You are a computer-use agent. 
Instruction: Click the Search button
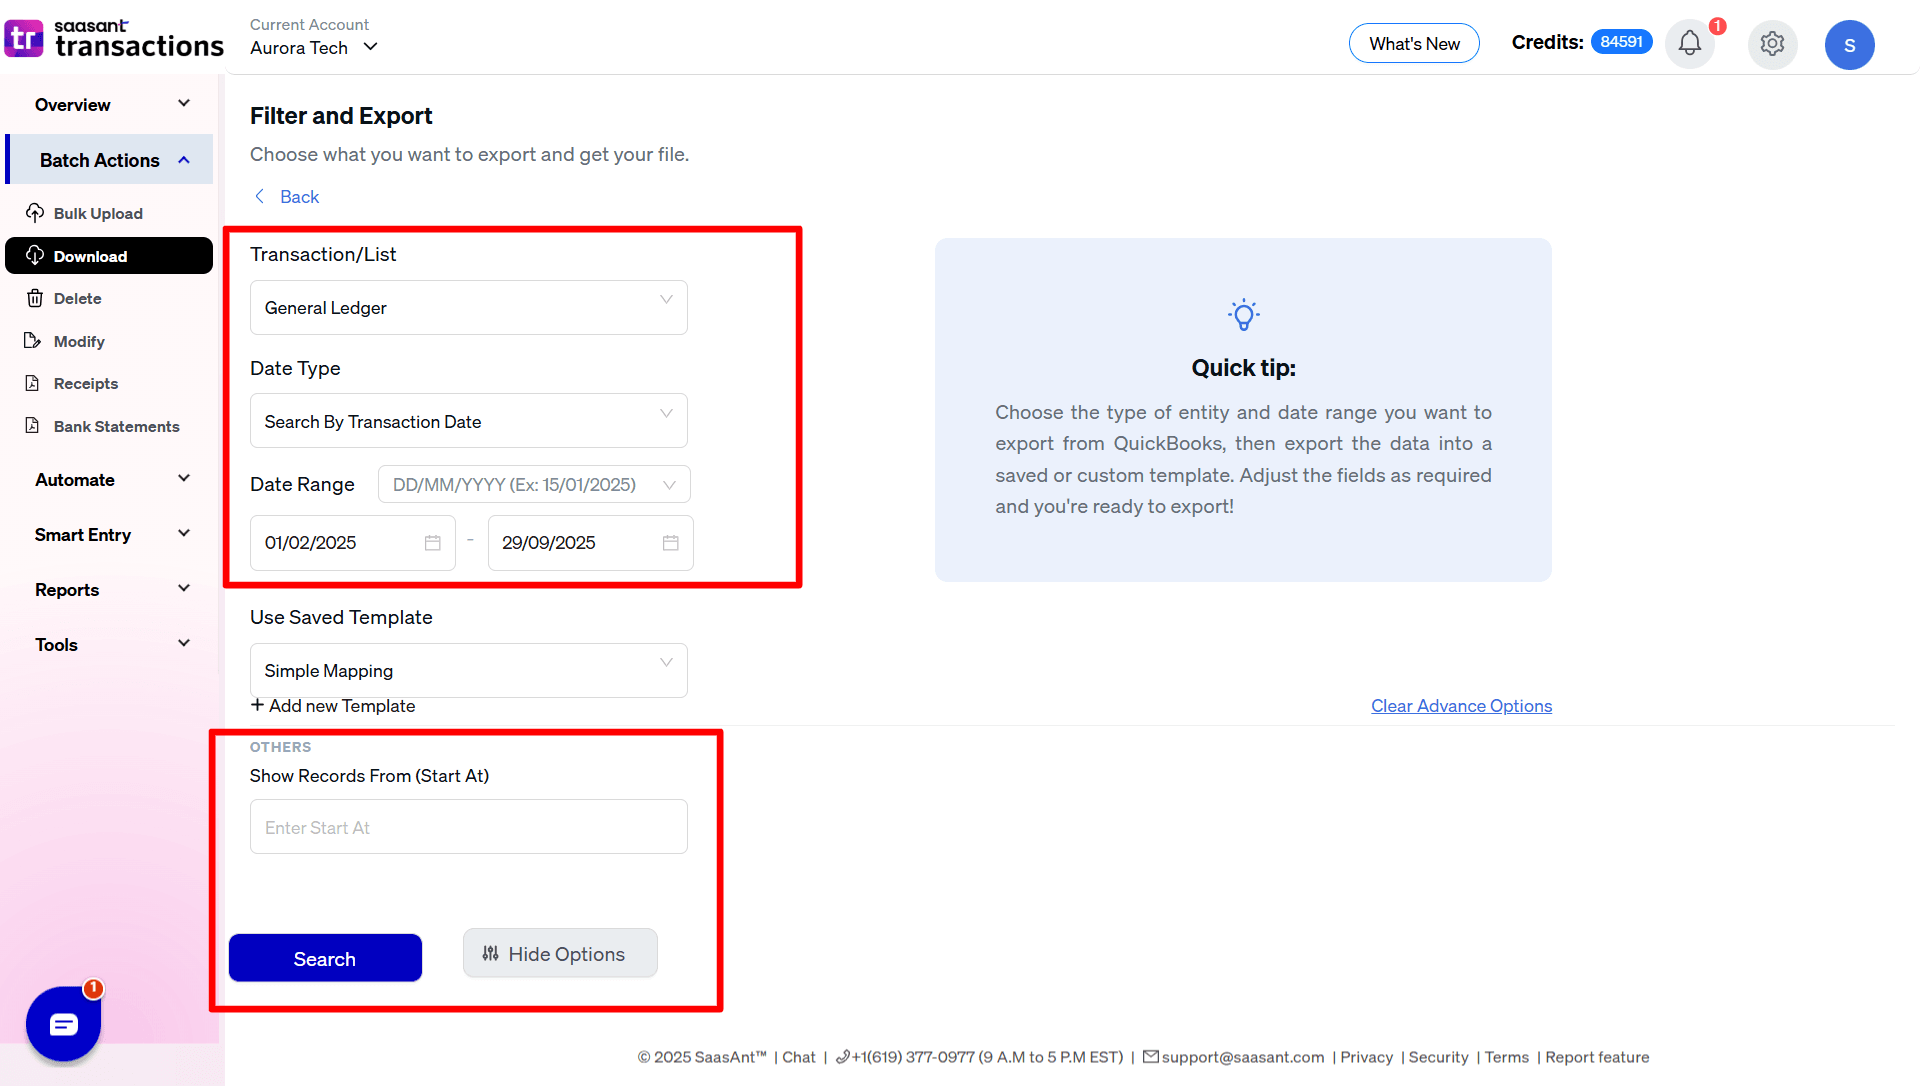point(325,958)
